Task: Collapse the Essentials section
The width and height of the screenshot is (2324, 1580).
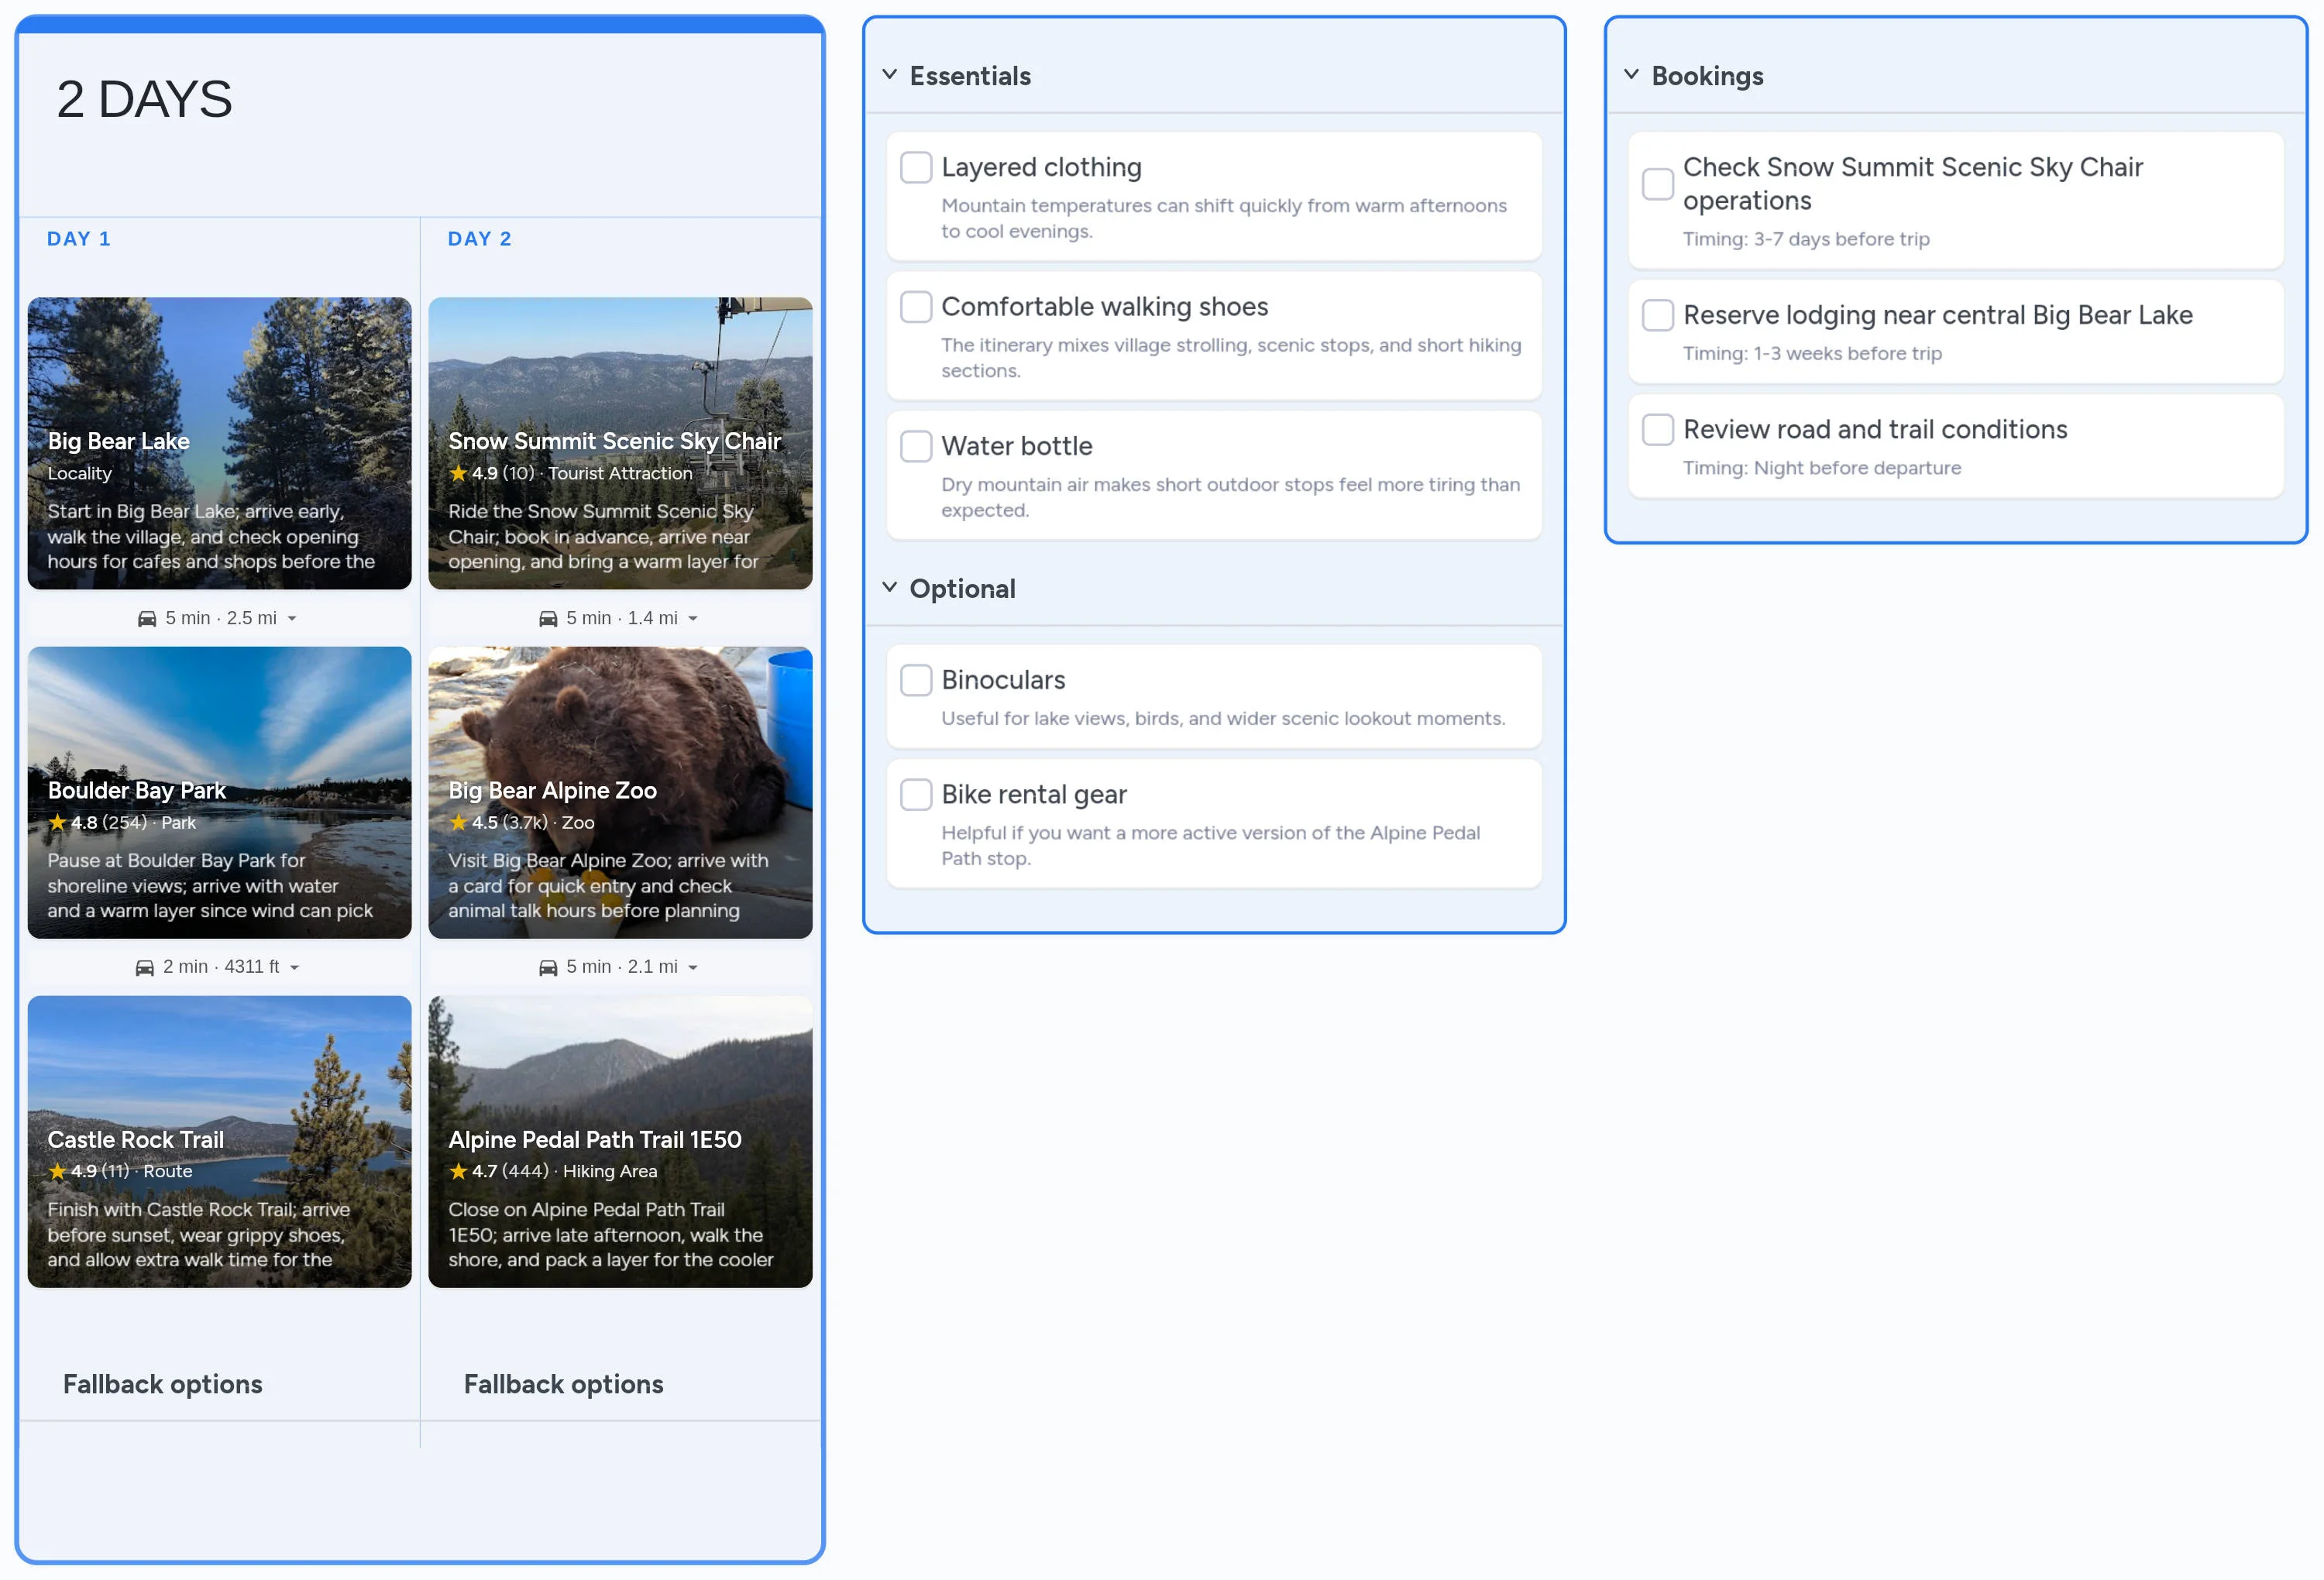Action: click(890, 74)
